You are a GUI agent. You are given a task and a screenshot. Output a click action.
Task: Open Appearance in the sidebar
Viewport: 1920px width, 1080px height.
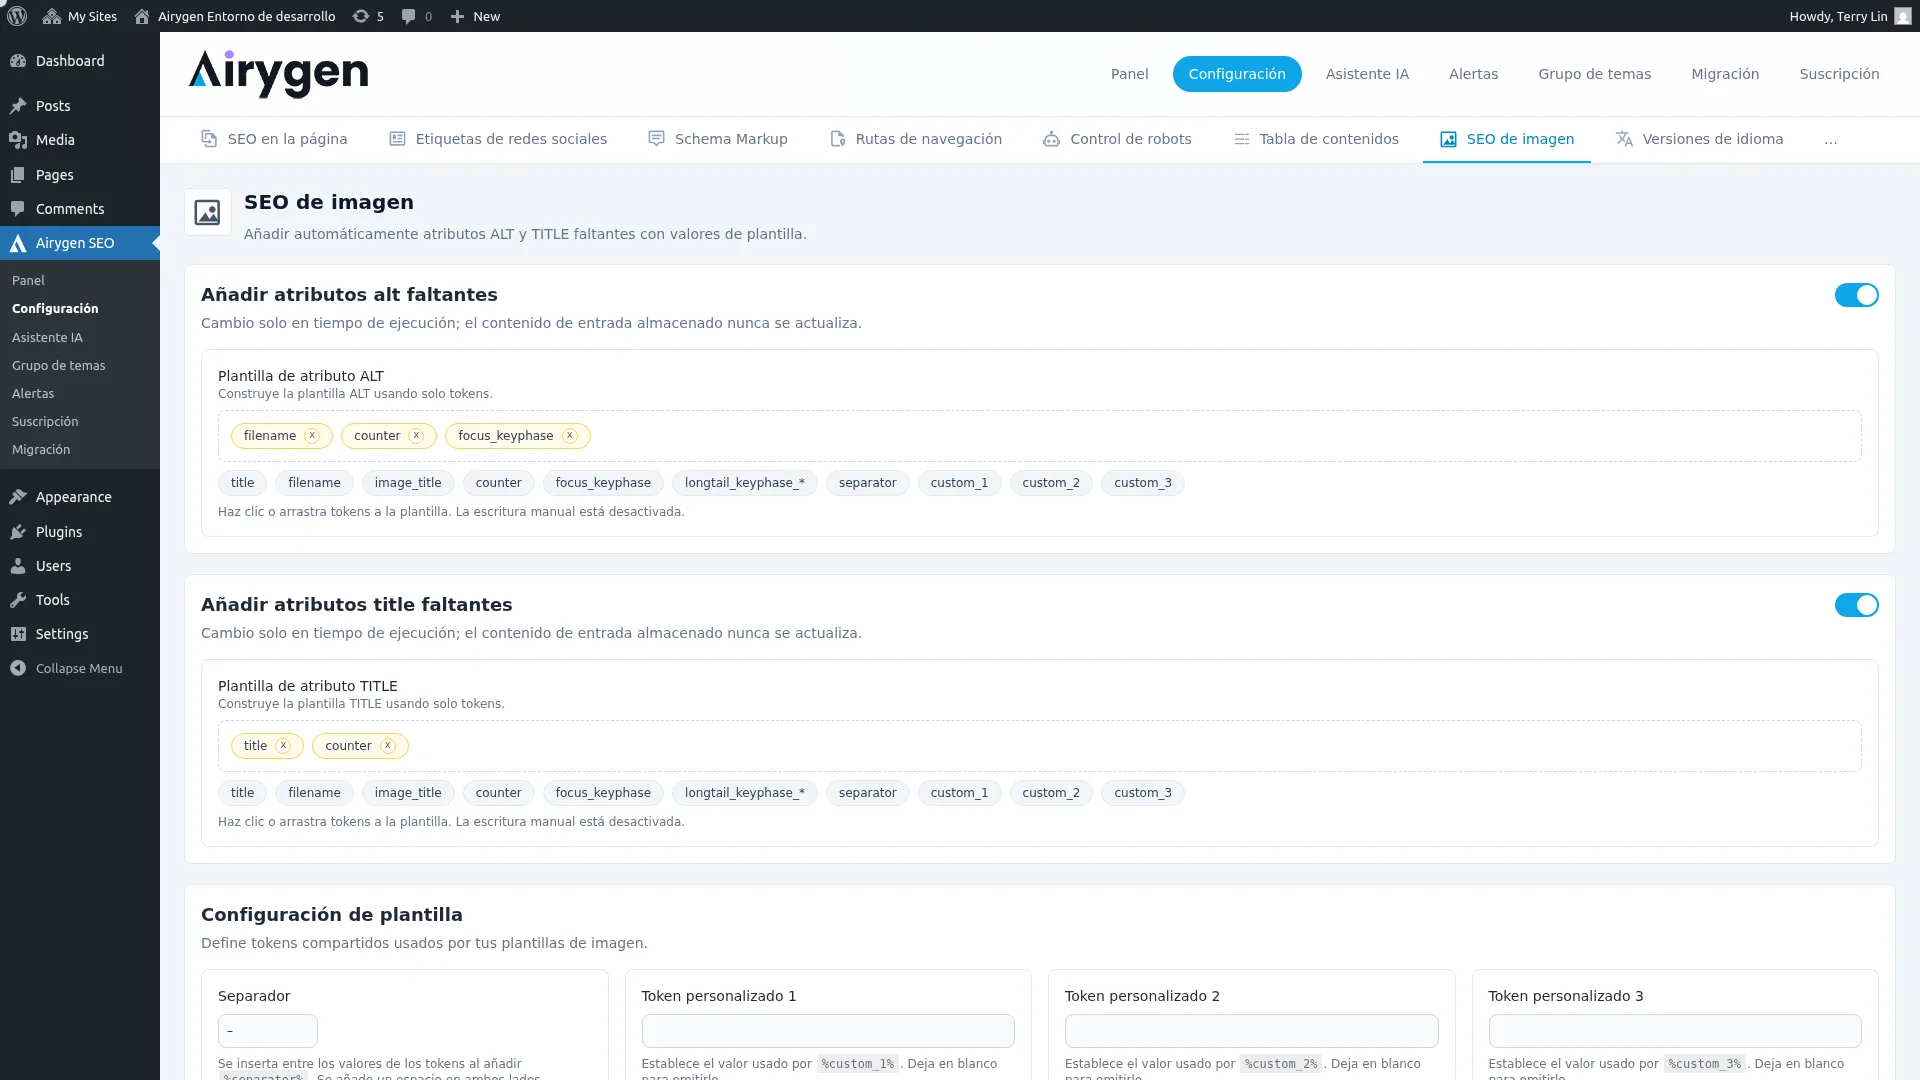[80, 497]
